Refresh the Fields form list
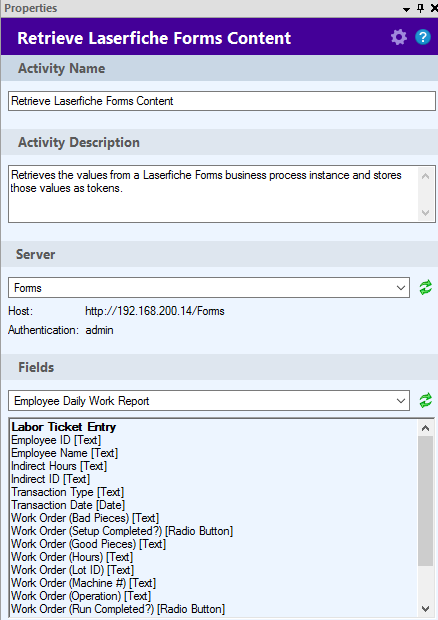 (x=426, y=401)
